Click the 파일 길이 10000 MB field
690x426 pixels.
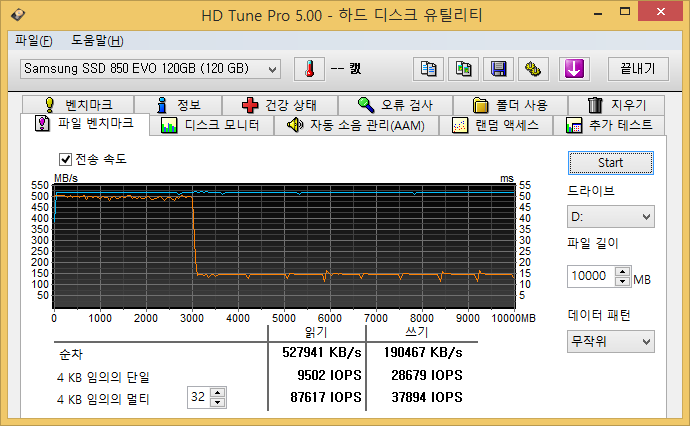pos(591,276)
